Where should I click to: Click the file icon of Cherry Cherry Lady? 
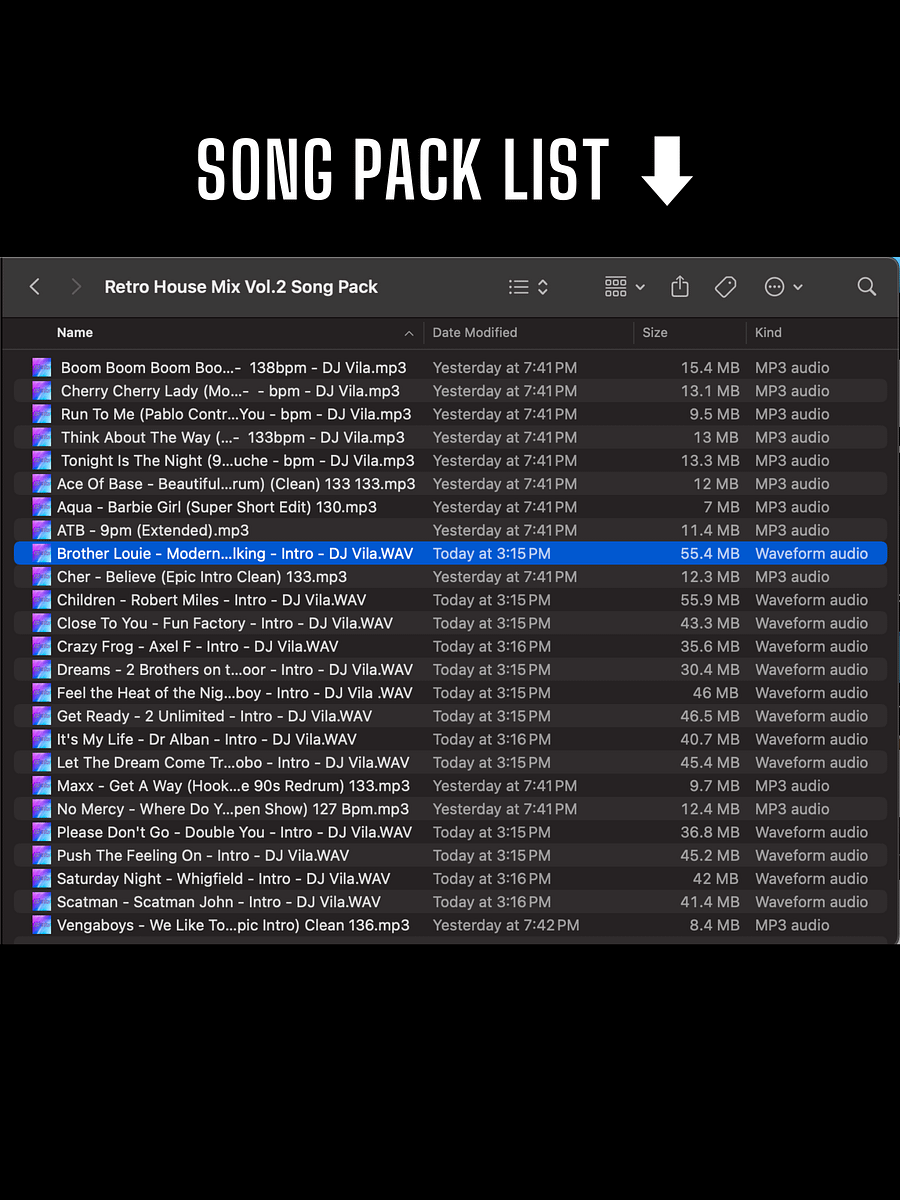click(x=41, y=391)
